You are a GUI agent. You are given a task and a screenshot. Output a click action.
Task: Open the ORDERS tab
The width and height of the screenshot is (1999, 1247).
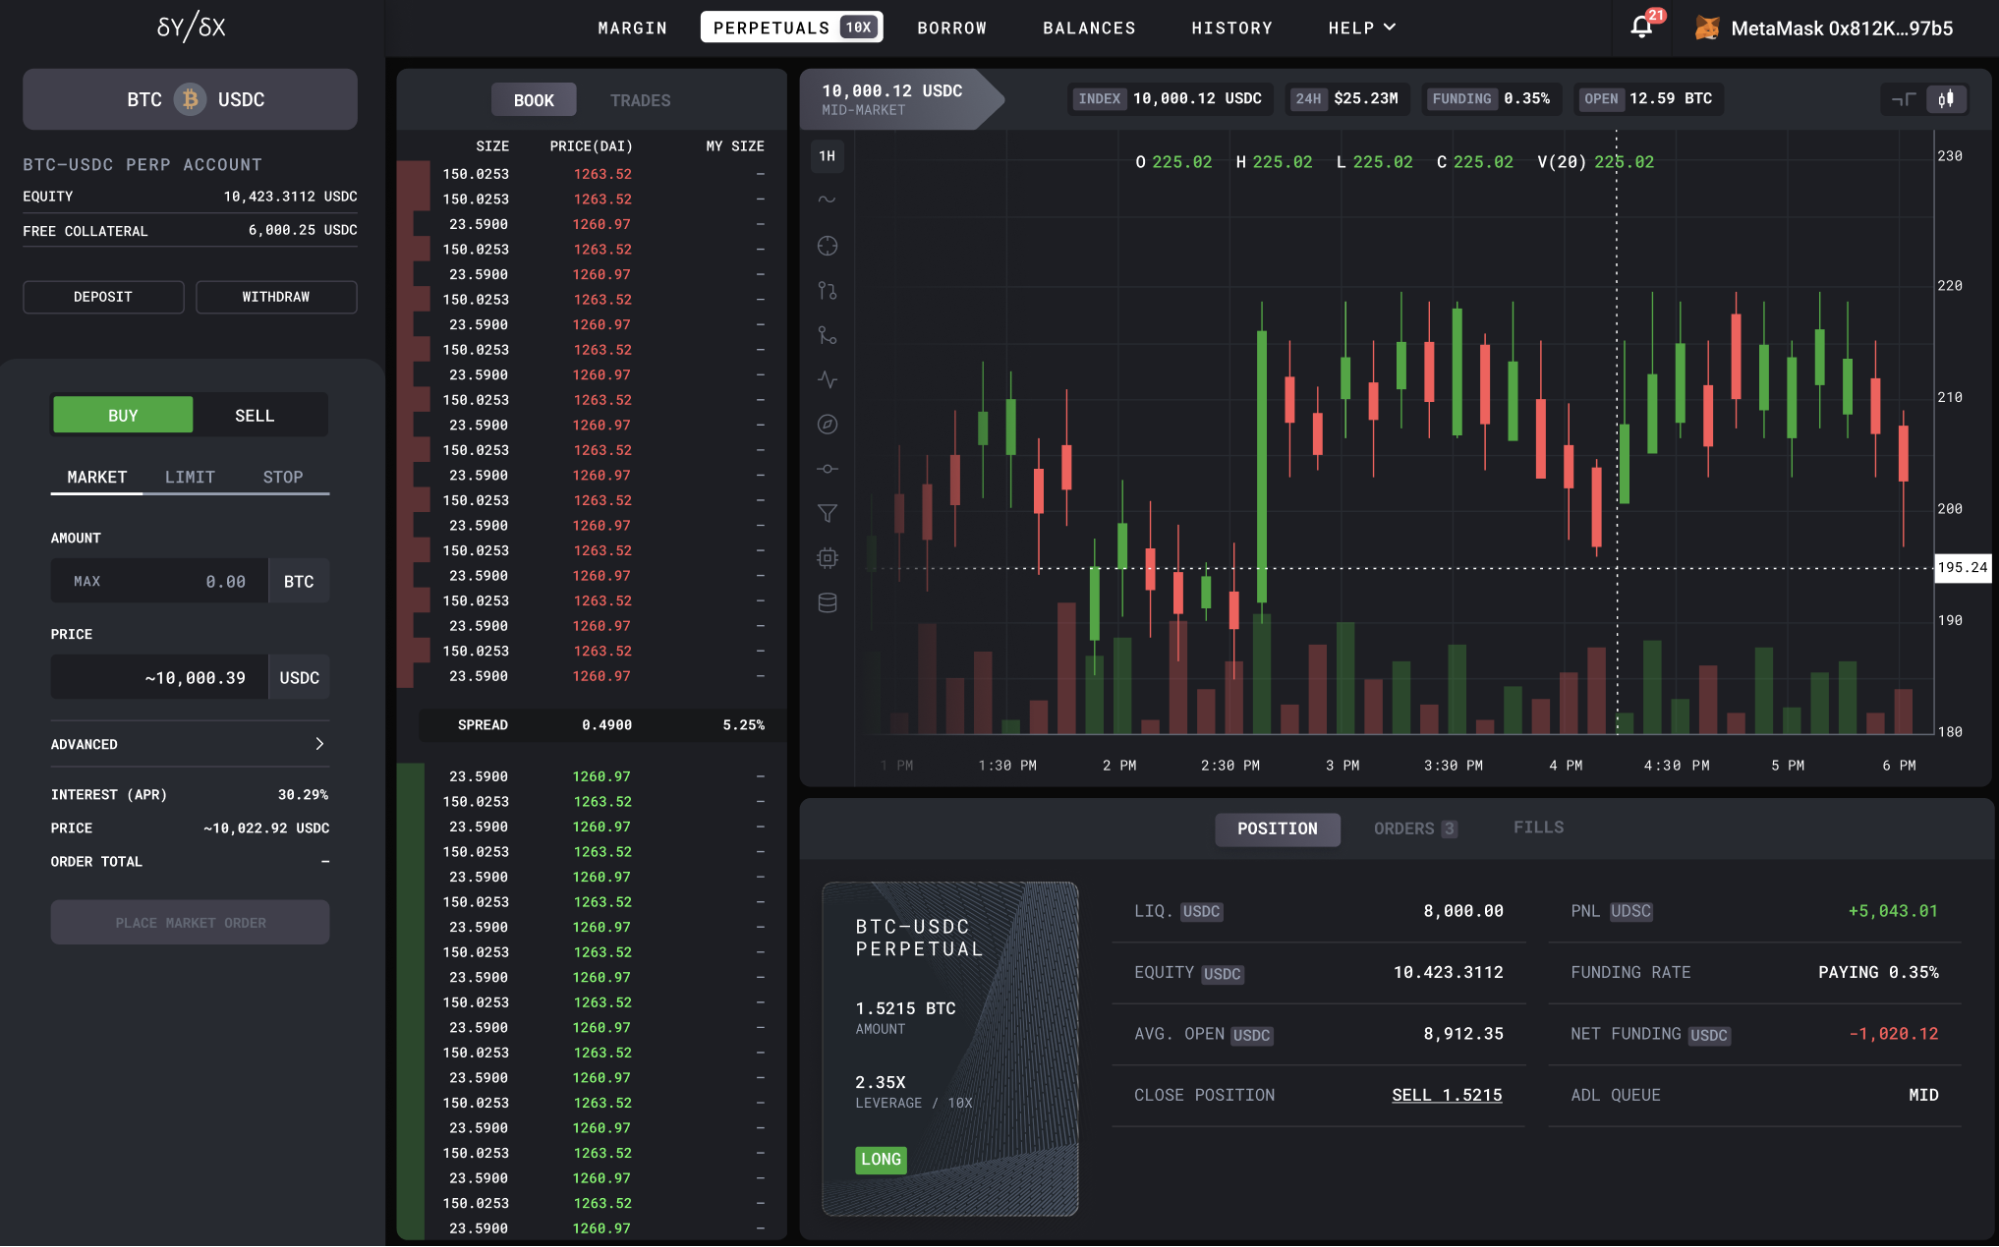1413,829
